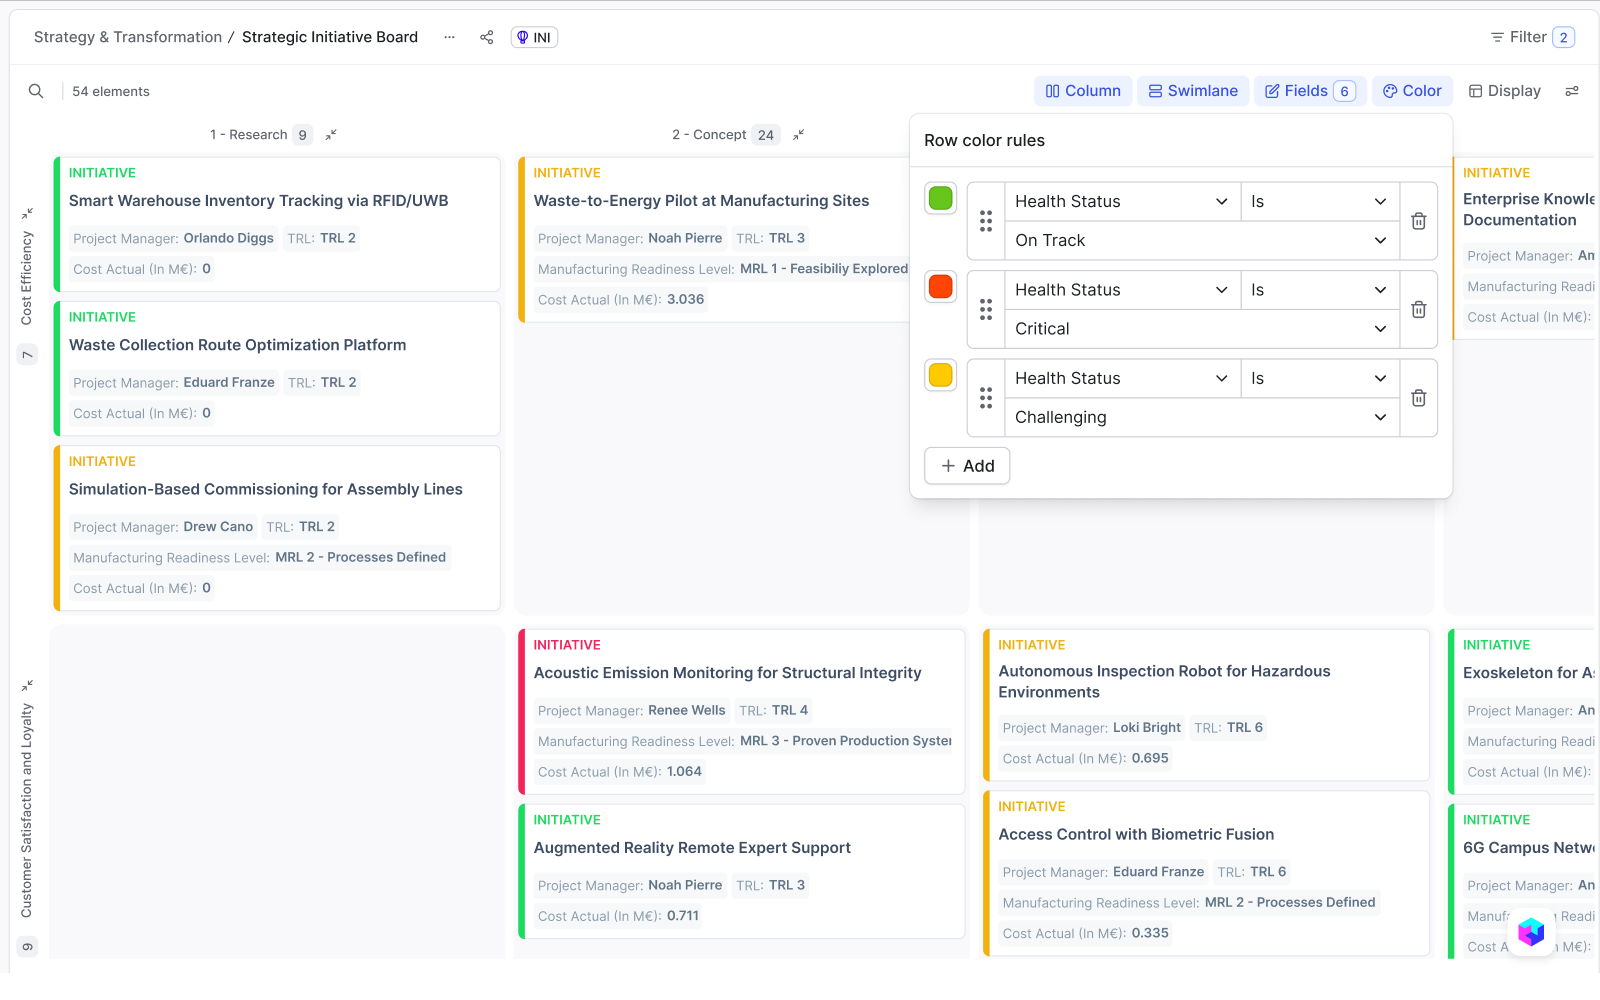Open the Fields settings tab
This screenshot has width=1600, height=1000.
pyautogui.click(x=1310, y=91)
